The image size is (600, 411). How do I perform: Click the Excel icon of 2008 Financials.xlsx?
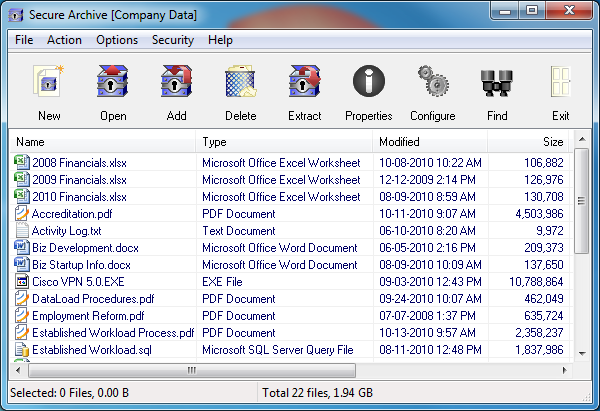[x=22, y=162]
